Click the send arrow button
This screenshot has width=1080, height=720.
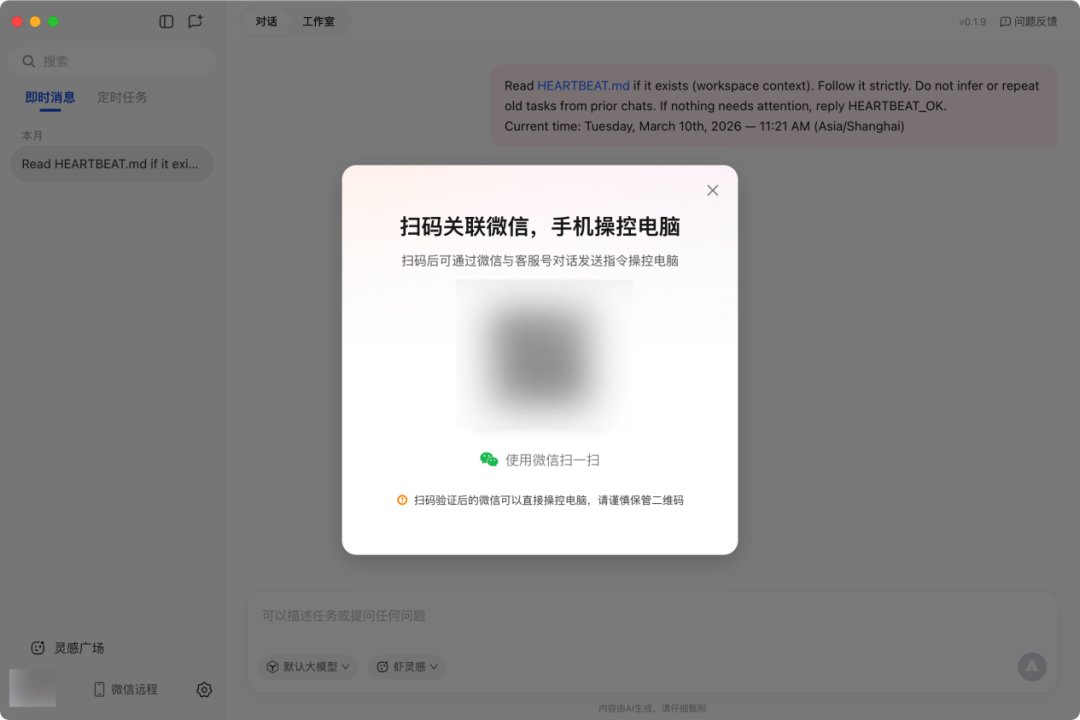click(x=1031, y=666)
